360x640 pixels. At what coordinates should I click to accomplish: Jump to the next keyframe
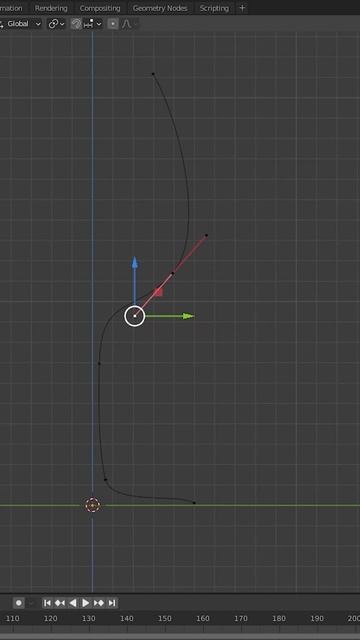[x=99, y=603]
